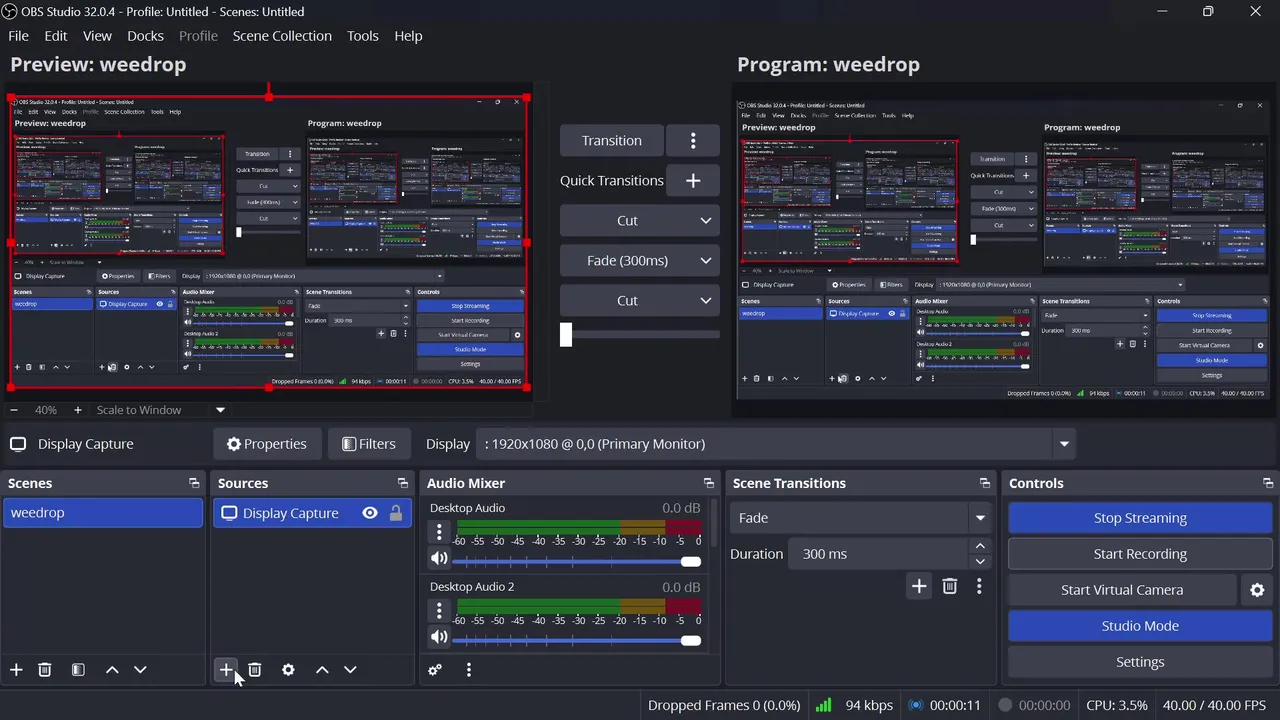Open the Scene Collection menu
The height and width of the screenshot is (720, 1280).
(x=282, y=36)
